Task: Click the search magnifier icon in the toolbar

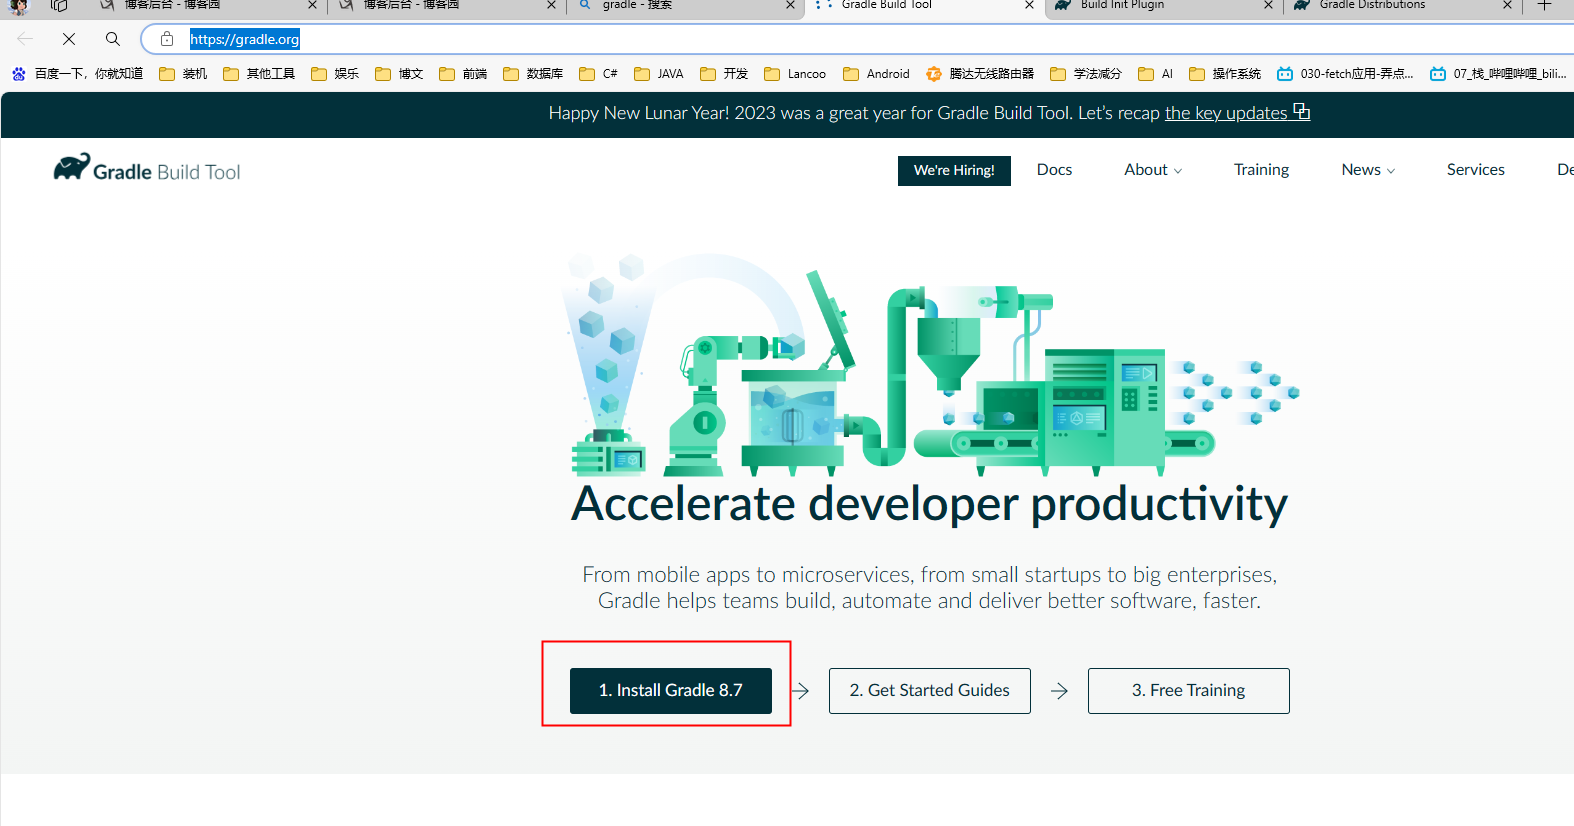Action: click(x=113, y=39)
